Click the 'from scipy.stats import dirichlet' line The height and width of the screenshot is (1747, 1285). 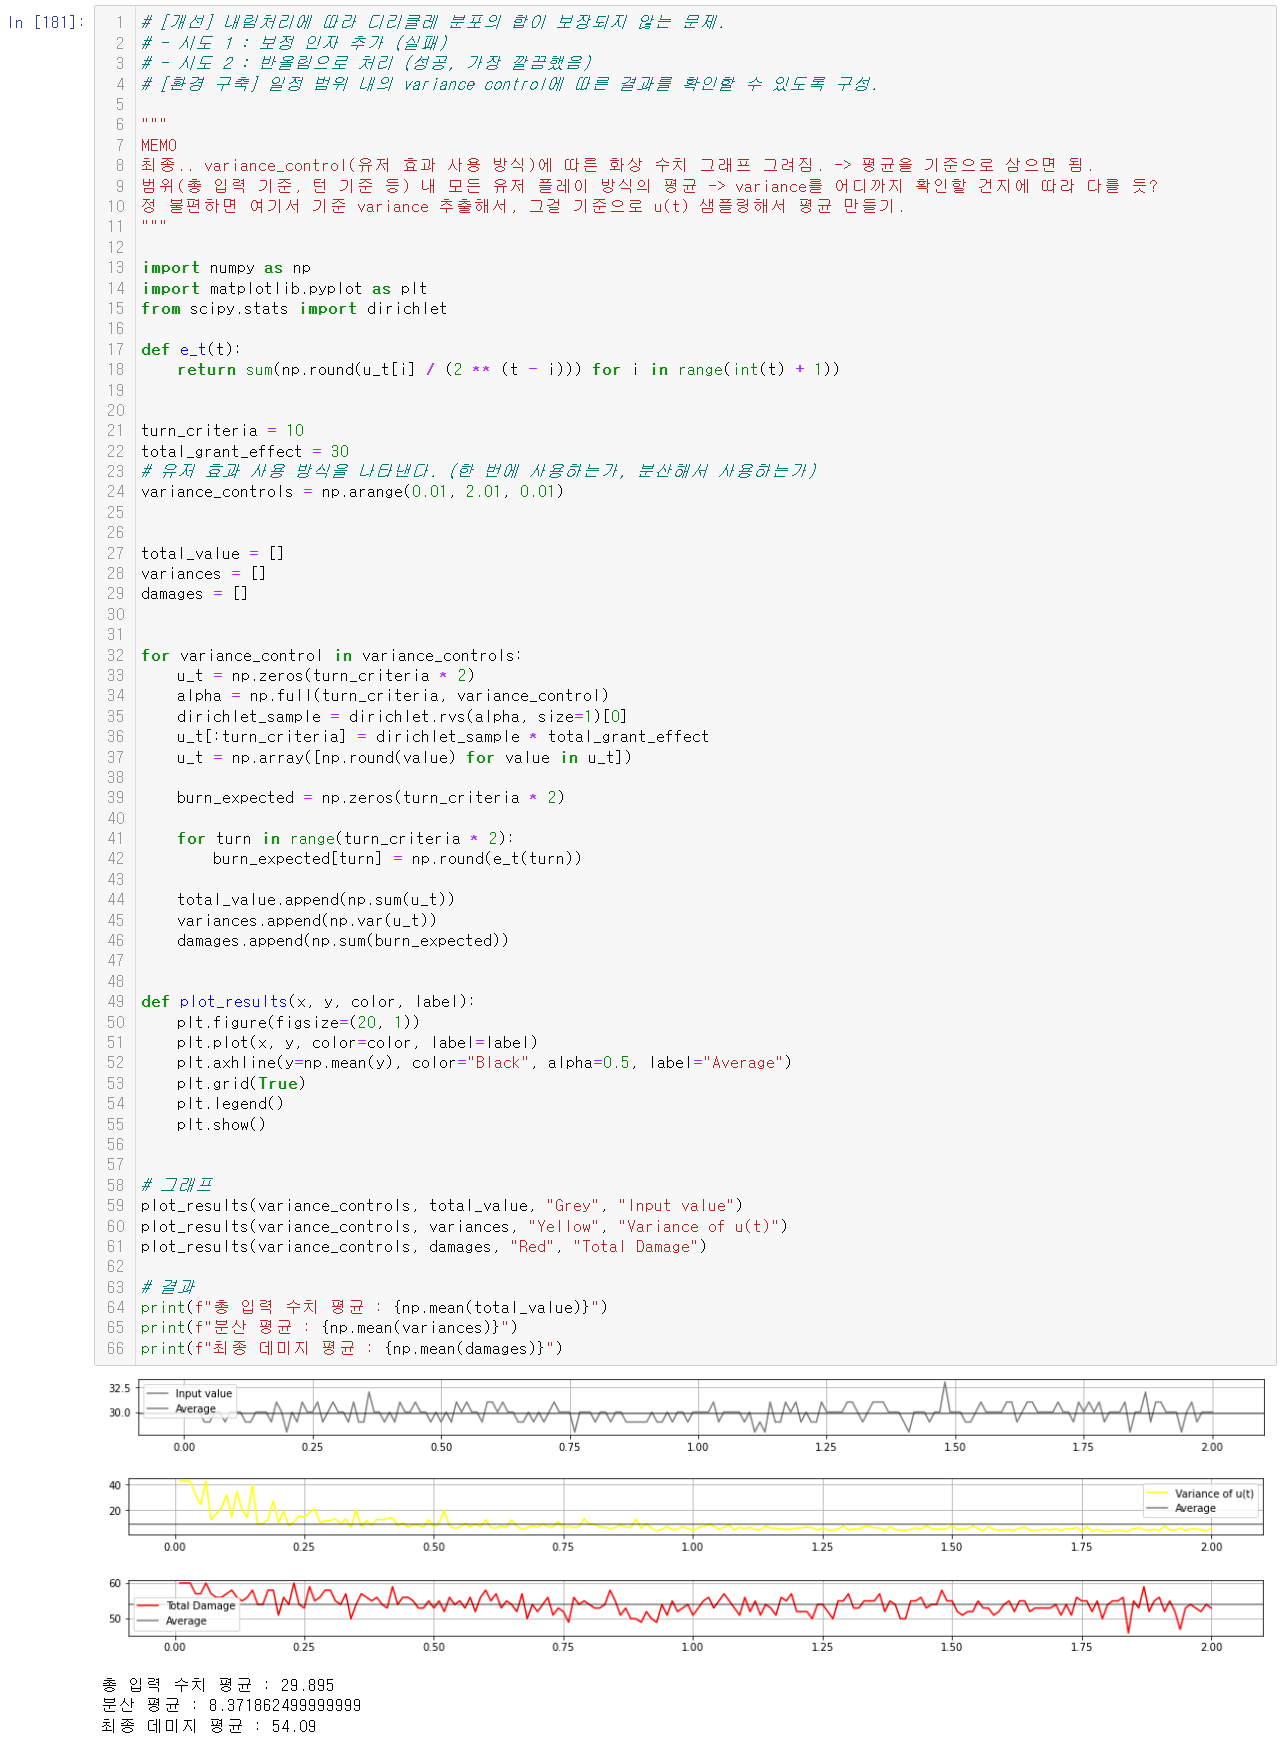click(294, 309)
